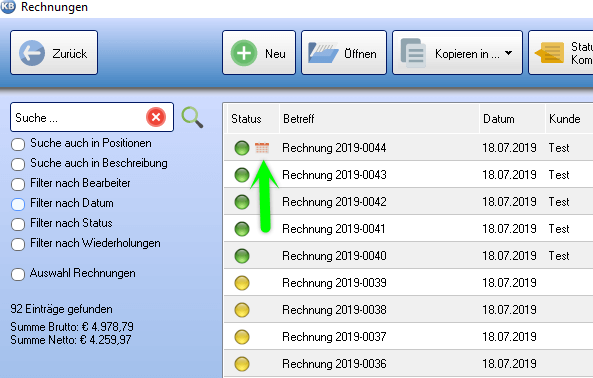Click Summe Netto € 4.259,97 text
This screenshot has width=593, height=378.
(x=71, y=340)
